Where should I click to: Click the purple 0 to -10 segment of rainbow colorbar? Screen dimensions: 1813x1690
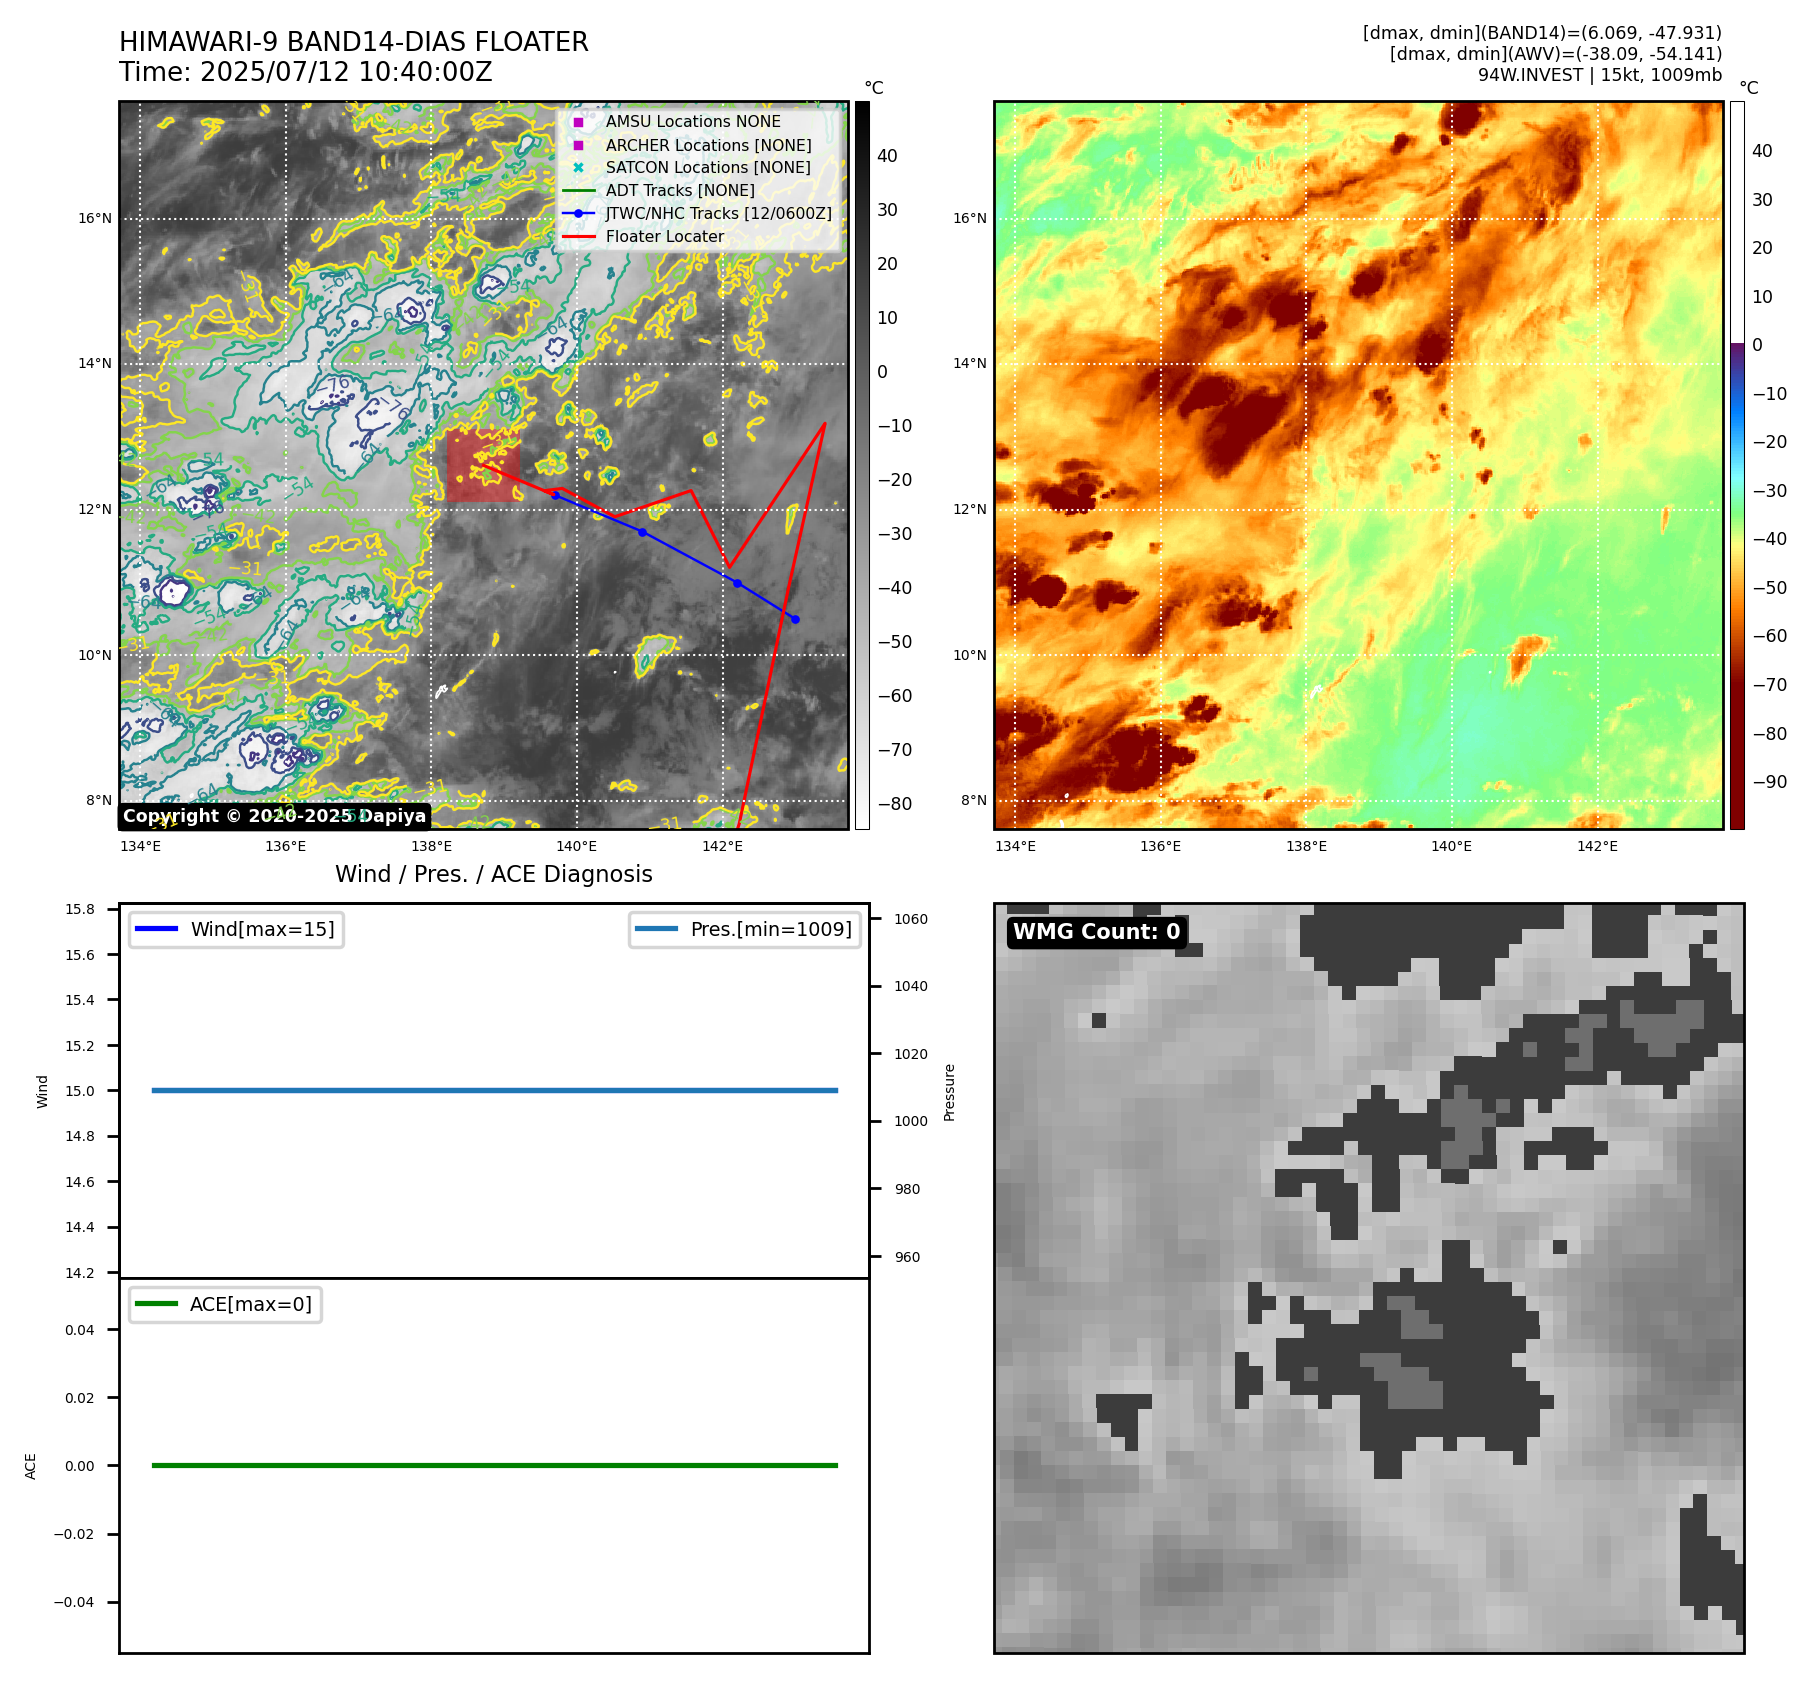point(1737,368)
